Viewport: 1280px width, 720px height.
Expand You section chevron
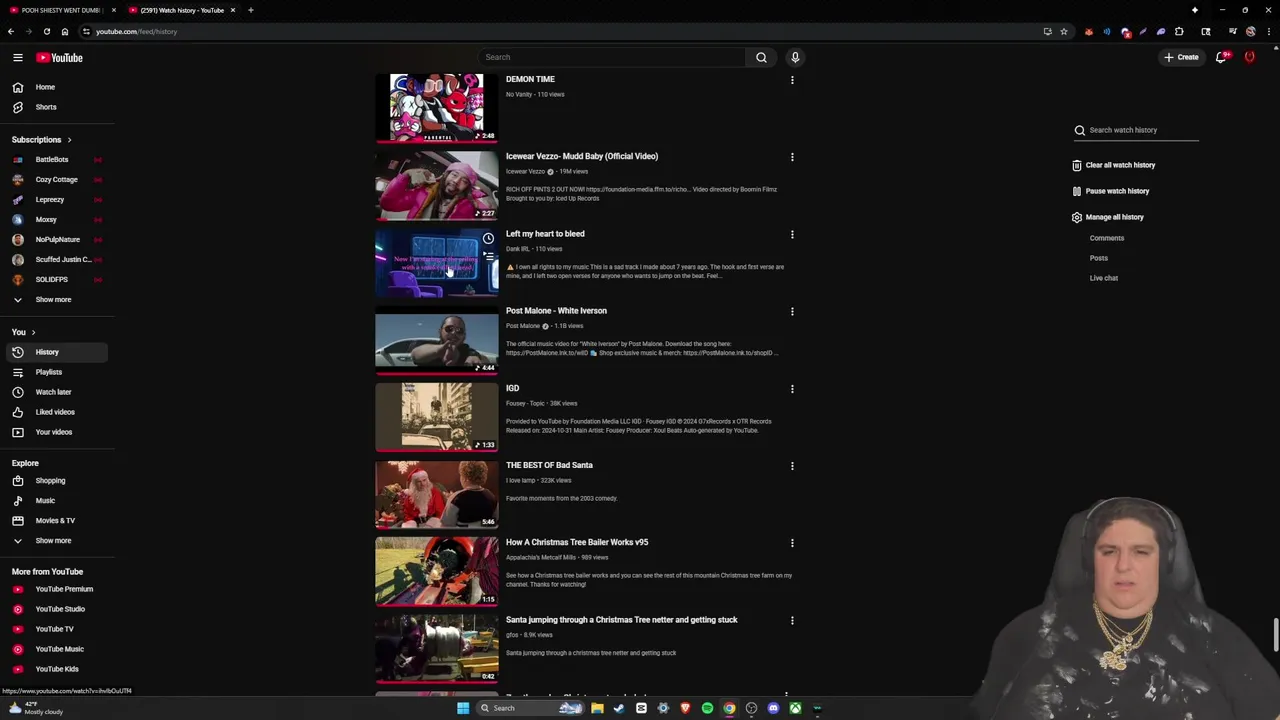(x=33, y=332)
